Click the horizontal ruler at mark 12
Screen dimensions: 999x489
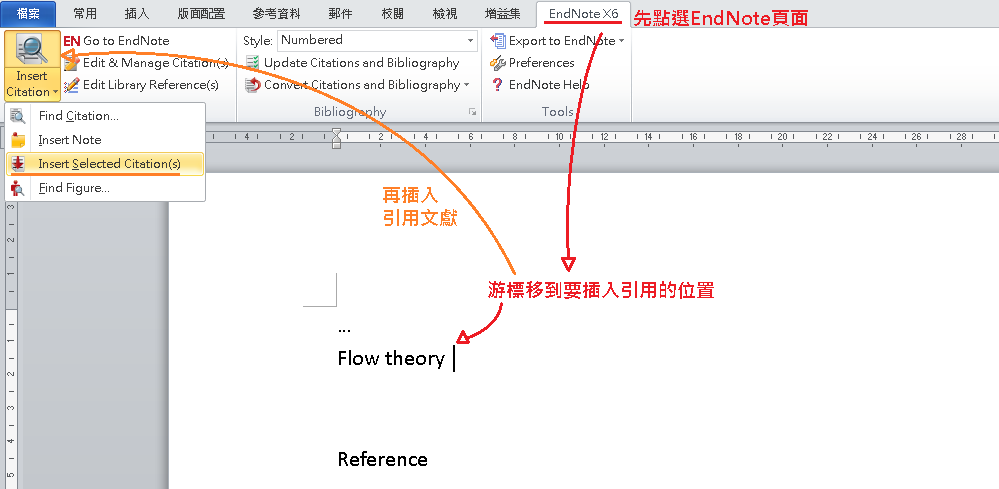click(603, 136)
